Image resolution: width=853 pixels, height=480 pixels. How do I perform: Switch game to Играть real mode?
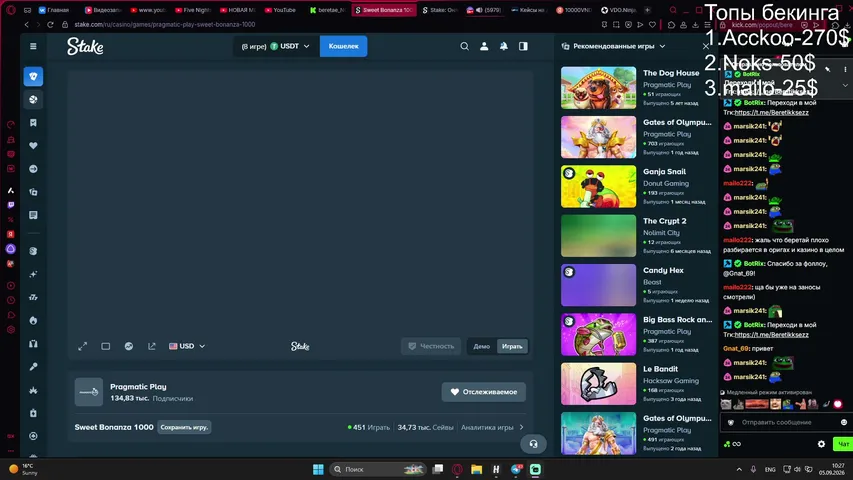tap(512, 346)
